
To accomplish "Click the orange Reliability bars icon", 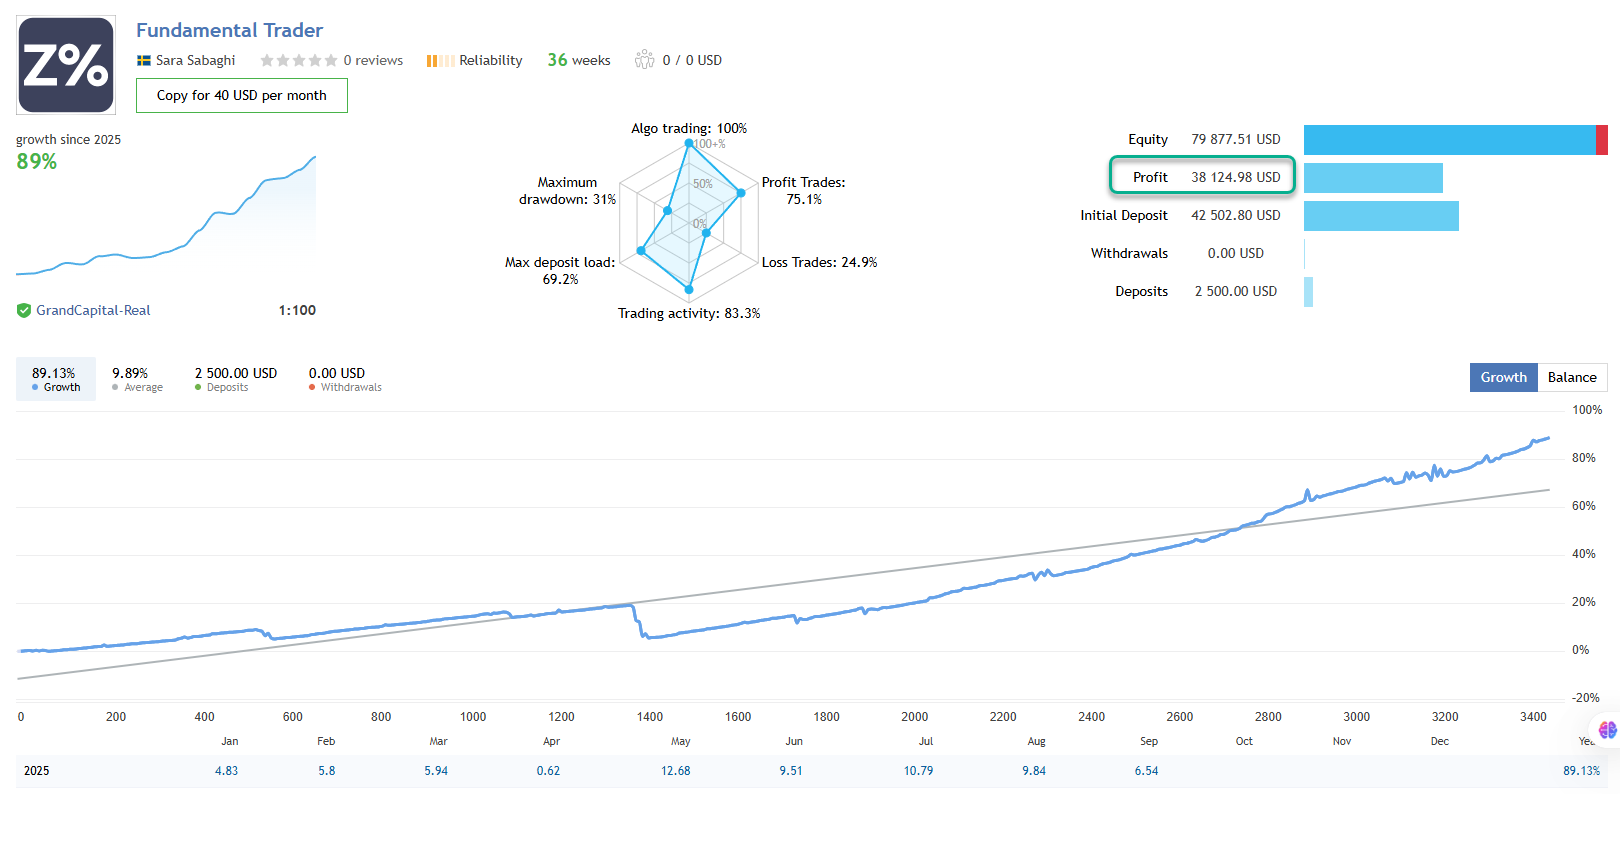I will pos(439,61).
